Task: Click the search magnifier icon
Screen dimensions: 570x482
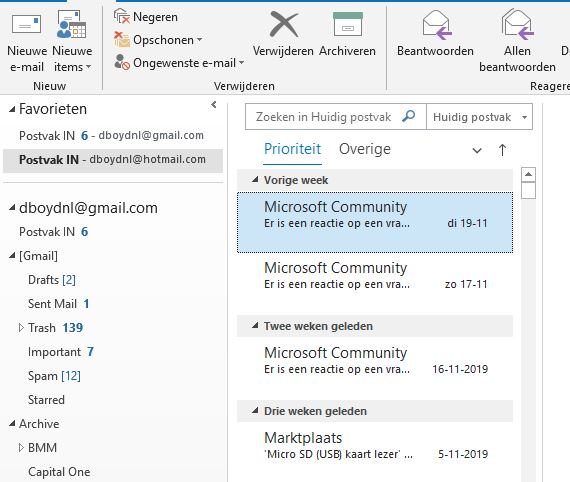Action: (x=409, y=116)
